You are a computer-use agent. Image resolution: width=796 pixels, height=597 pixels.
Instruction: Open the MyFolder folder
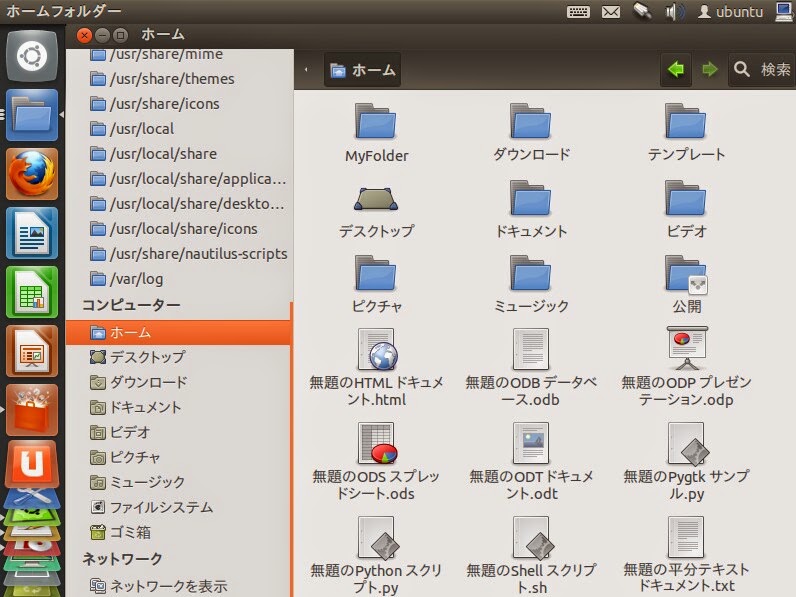[x=376, y=122]
